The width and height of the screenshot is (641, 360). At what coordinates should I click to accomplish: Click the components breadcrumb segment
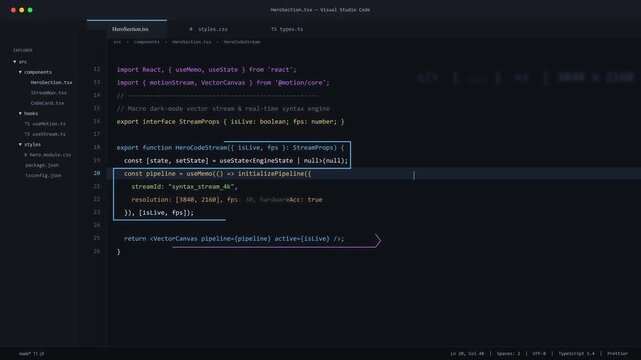click(146, 42)
